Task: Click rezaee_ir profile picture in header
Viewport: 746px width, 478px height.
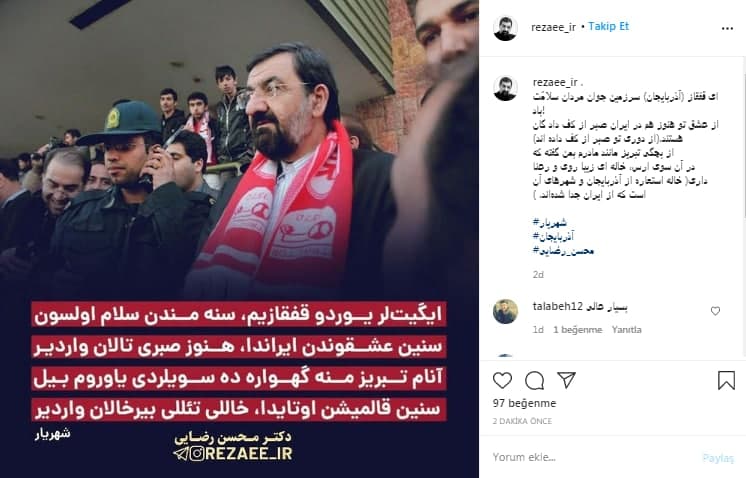Action: [x=505, y=28]
